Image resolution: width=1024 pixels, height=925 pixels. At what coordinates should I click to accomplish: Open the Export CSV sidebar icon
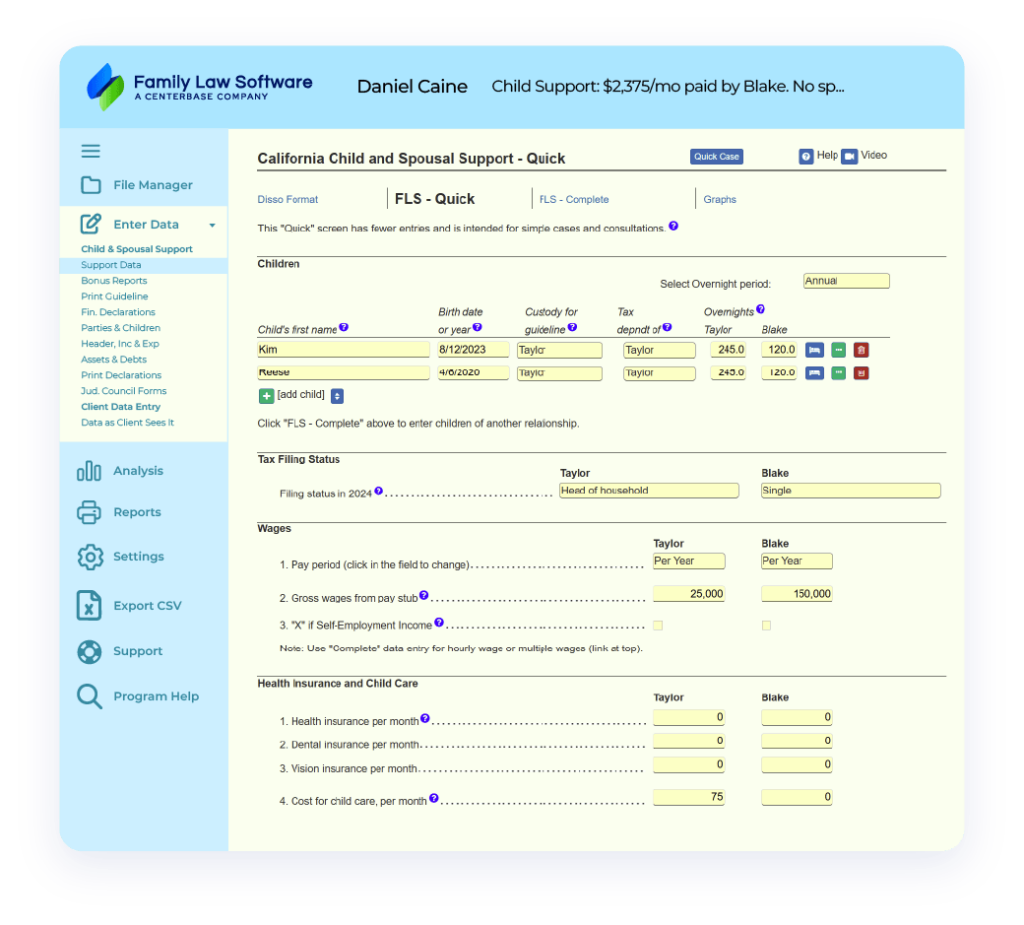tap(89, 605)
